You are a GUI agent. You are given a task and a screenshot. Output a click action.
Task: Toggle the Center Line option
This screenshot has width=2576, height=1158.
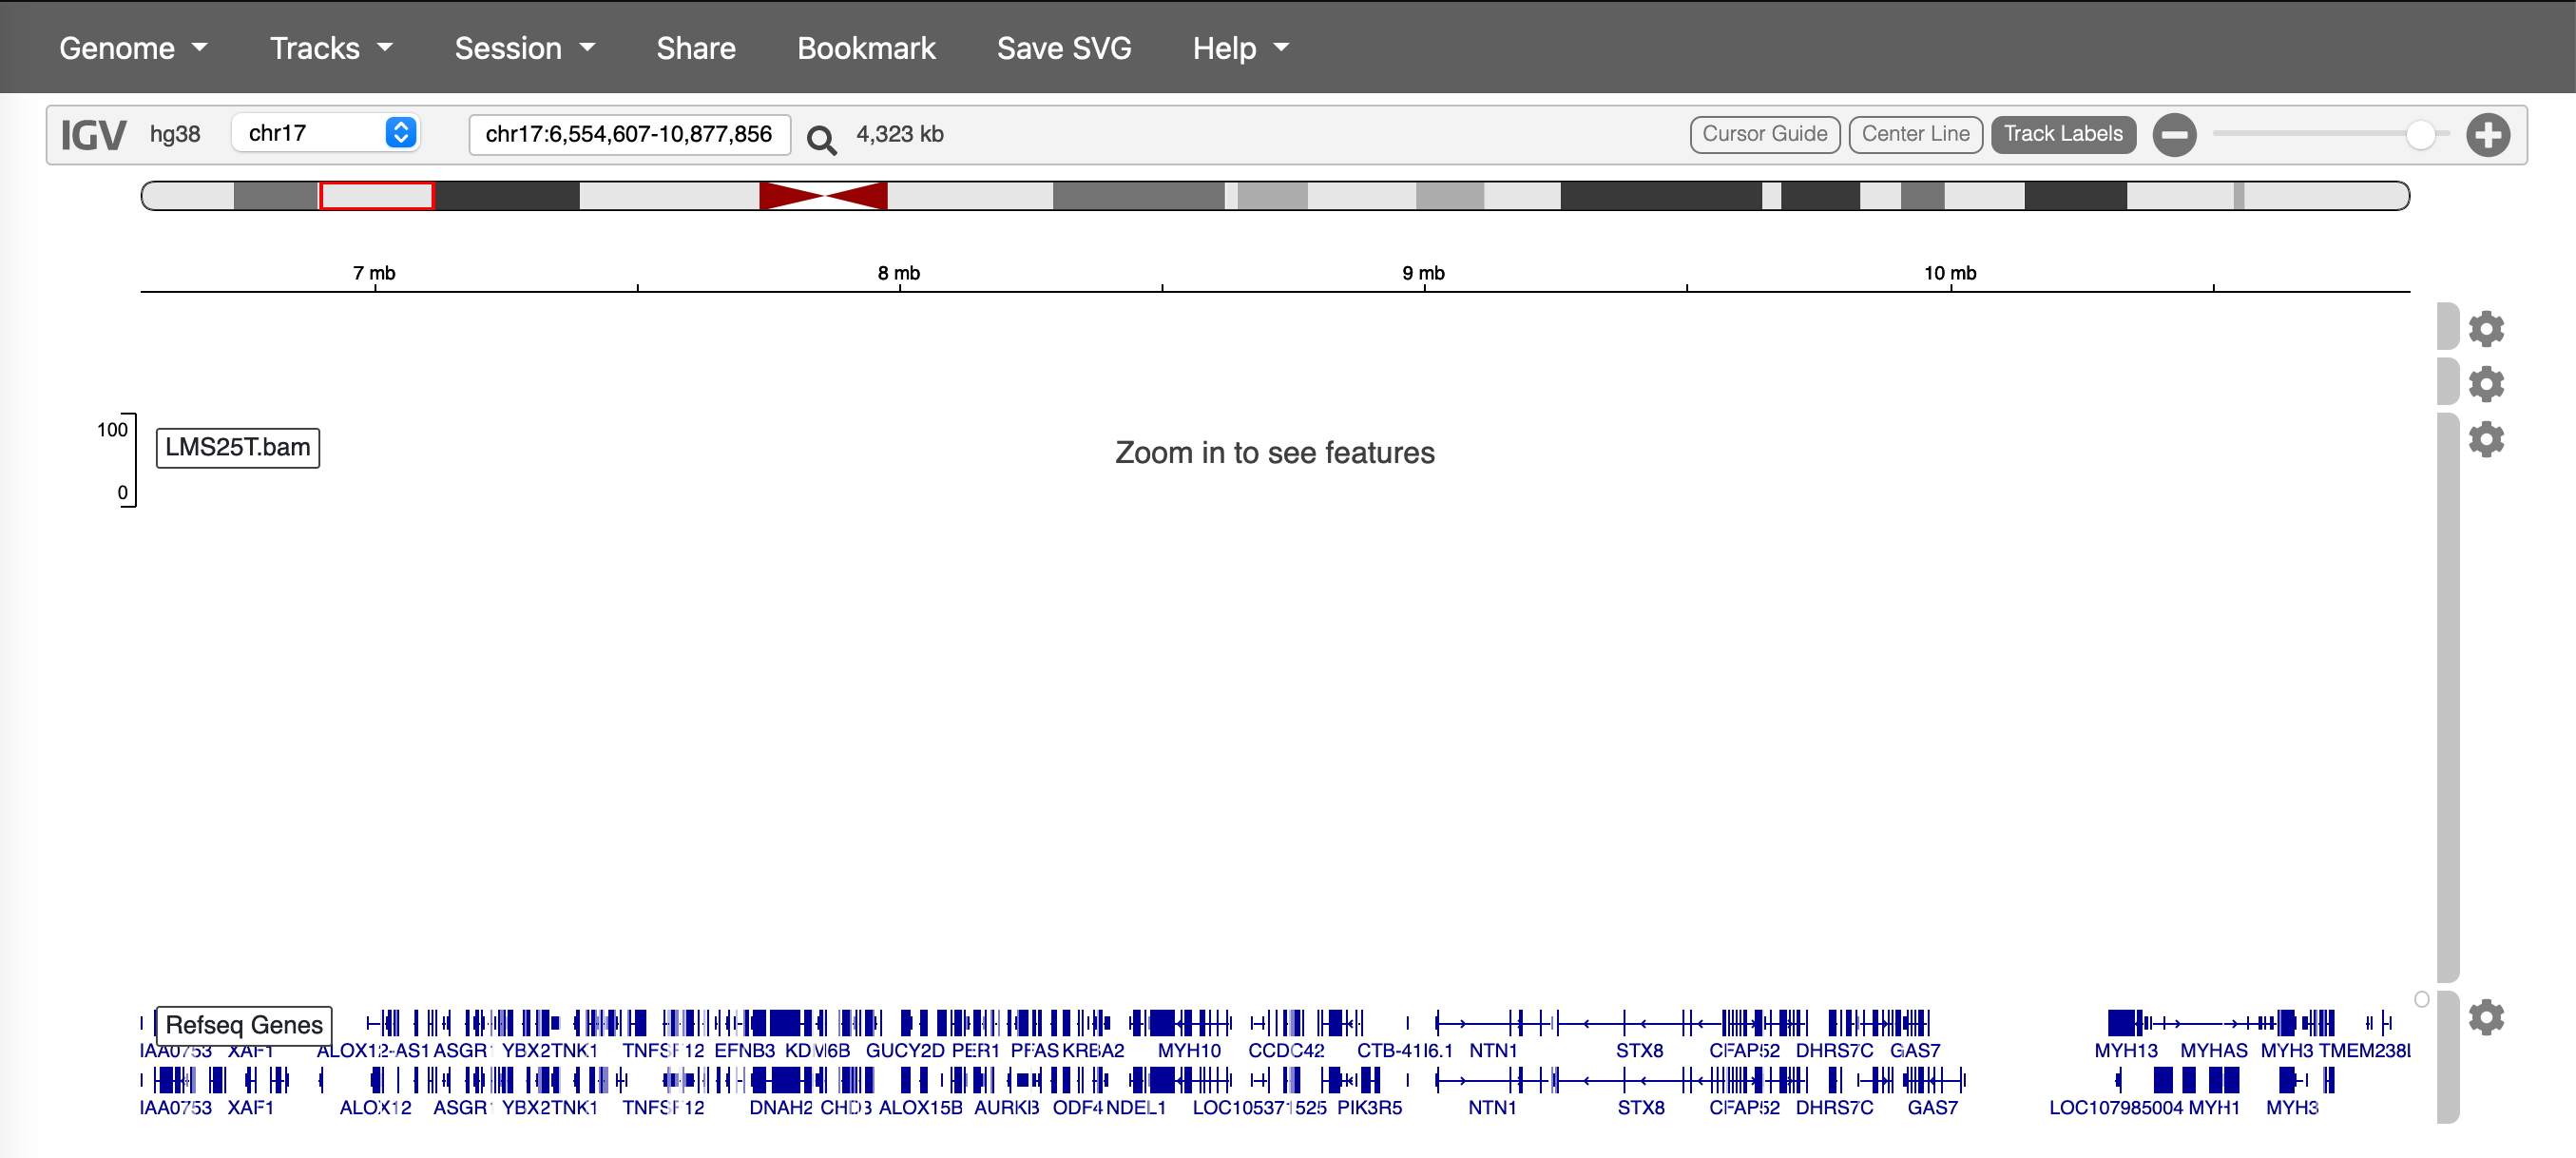tap(1915, 134)
